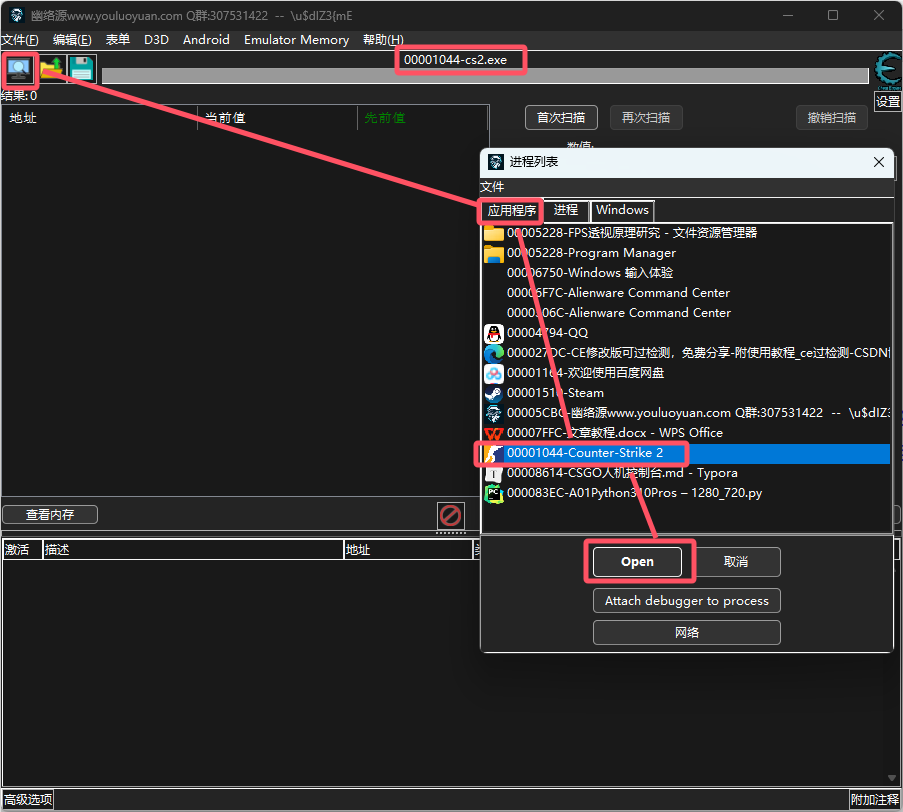This screenshot has width=903, height=812.
Task: Select the Steam process in list
Action: tap(555, 393)
